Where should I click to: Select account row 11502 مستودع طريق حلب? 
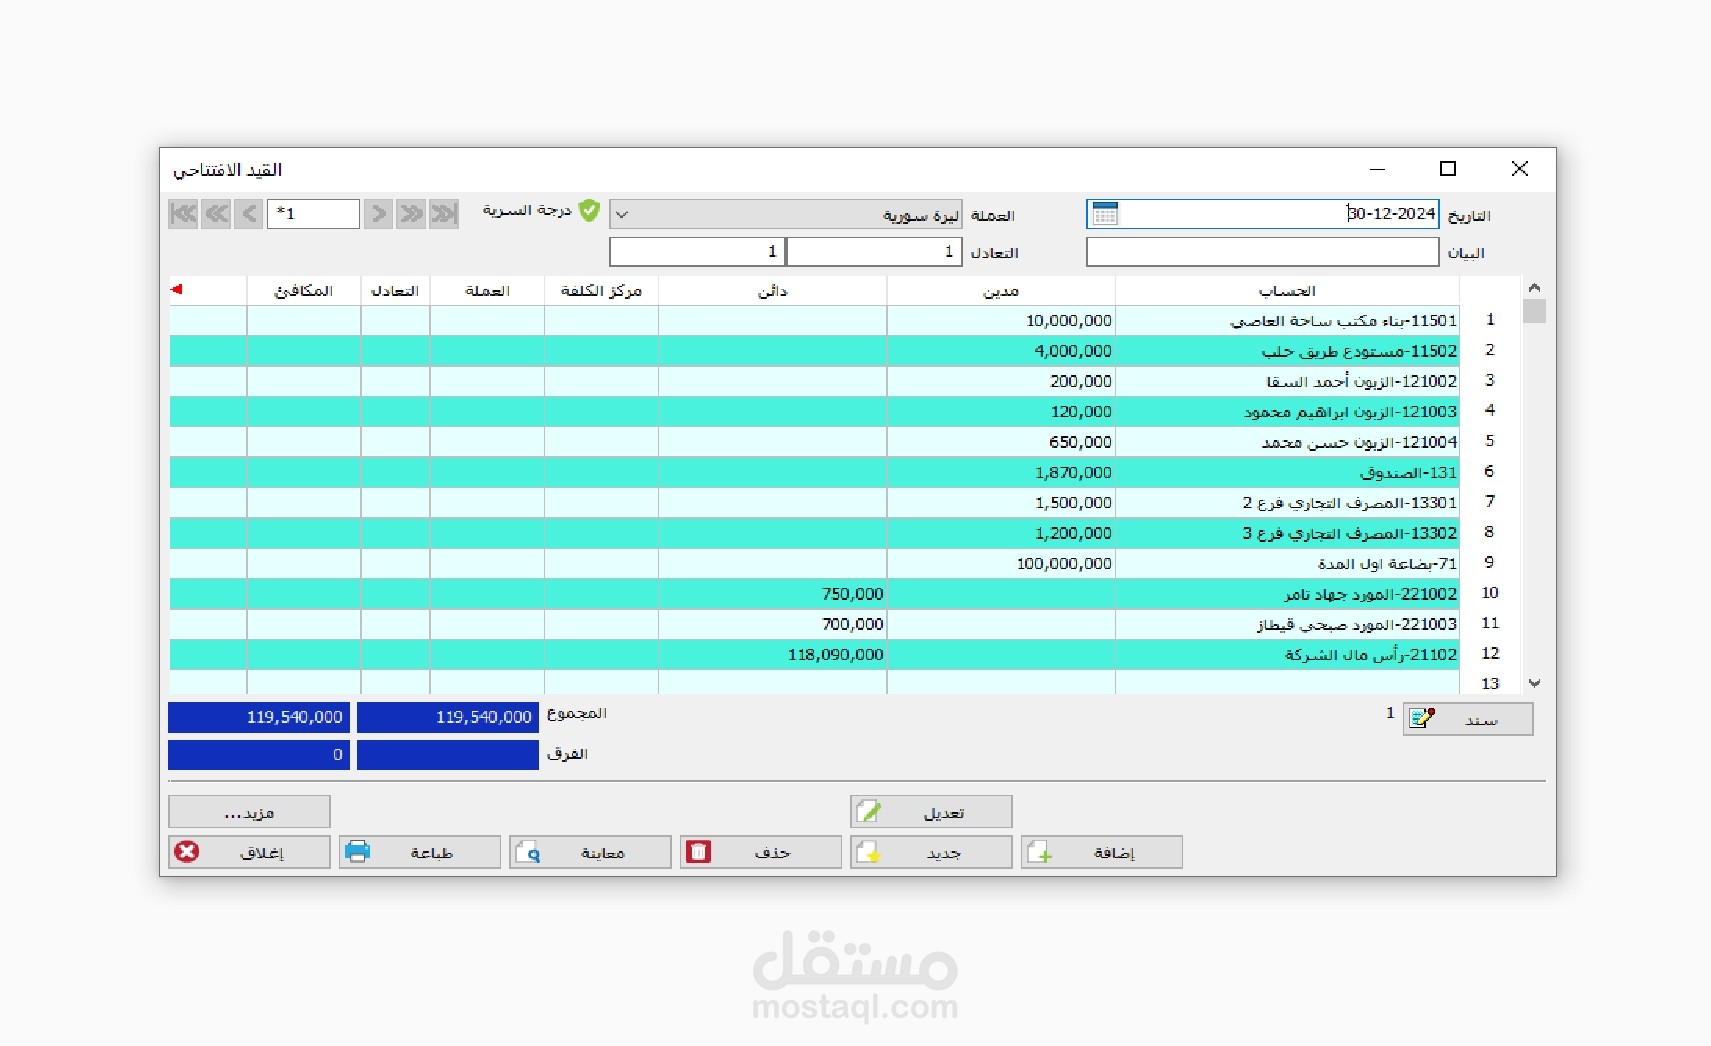(1287, 351)
